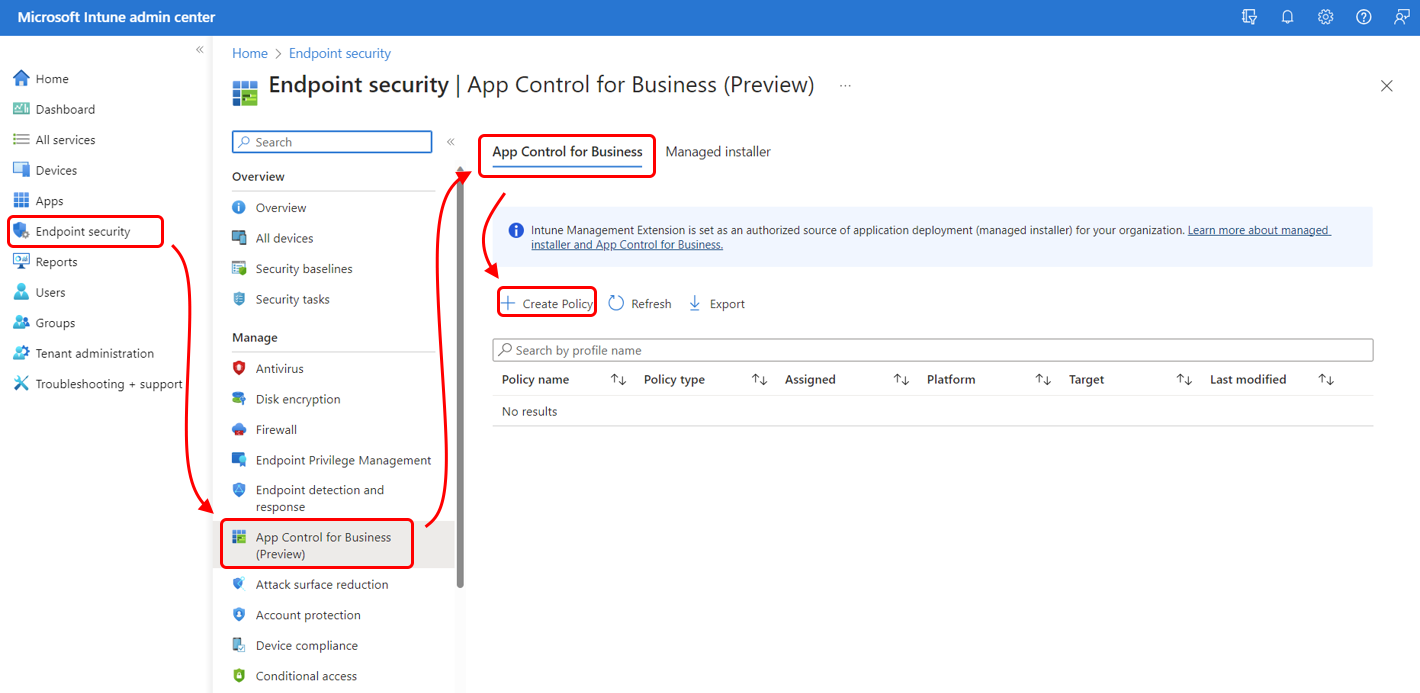The width and height of the screenshot is (1420, 693).
Task: Sort by Target column arrows
Action: click(1184, 379)
